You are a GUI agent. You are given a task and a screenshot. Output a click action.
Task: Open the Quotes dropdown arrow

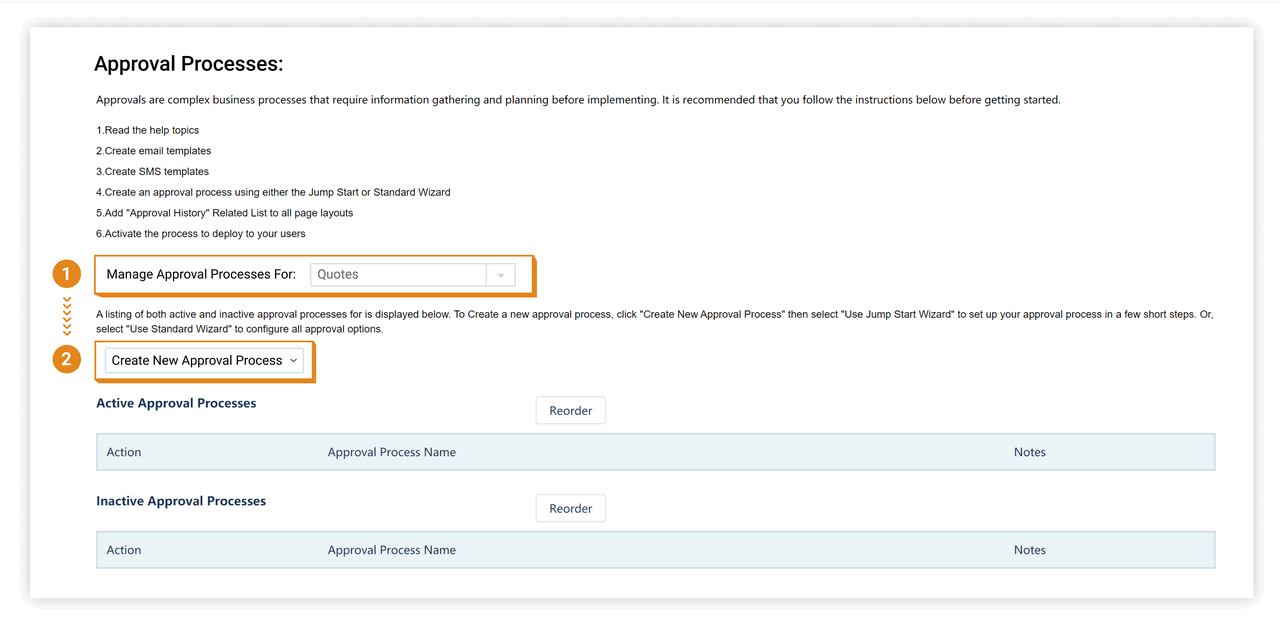tap(500, 275)
